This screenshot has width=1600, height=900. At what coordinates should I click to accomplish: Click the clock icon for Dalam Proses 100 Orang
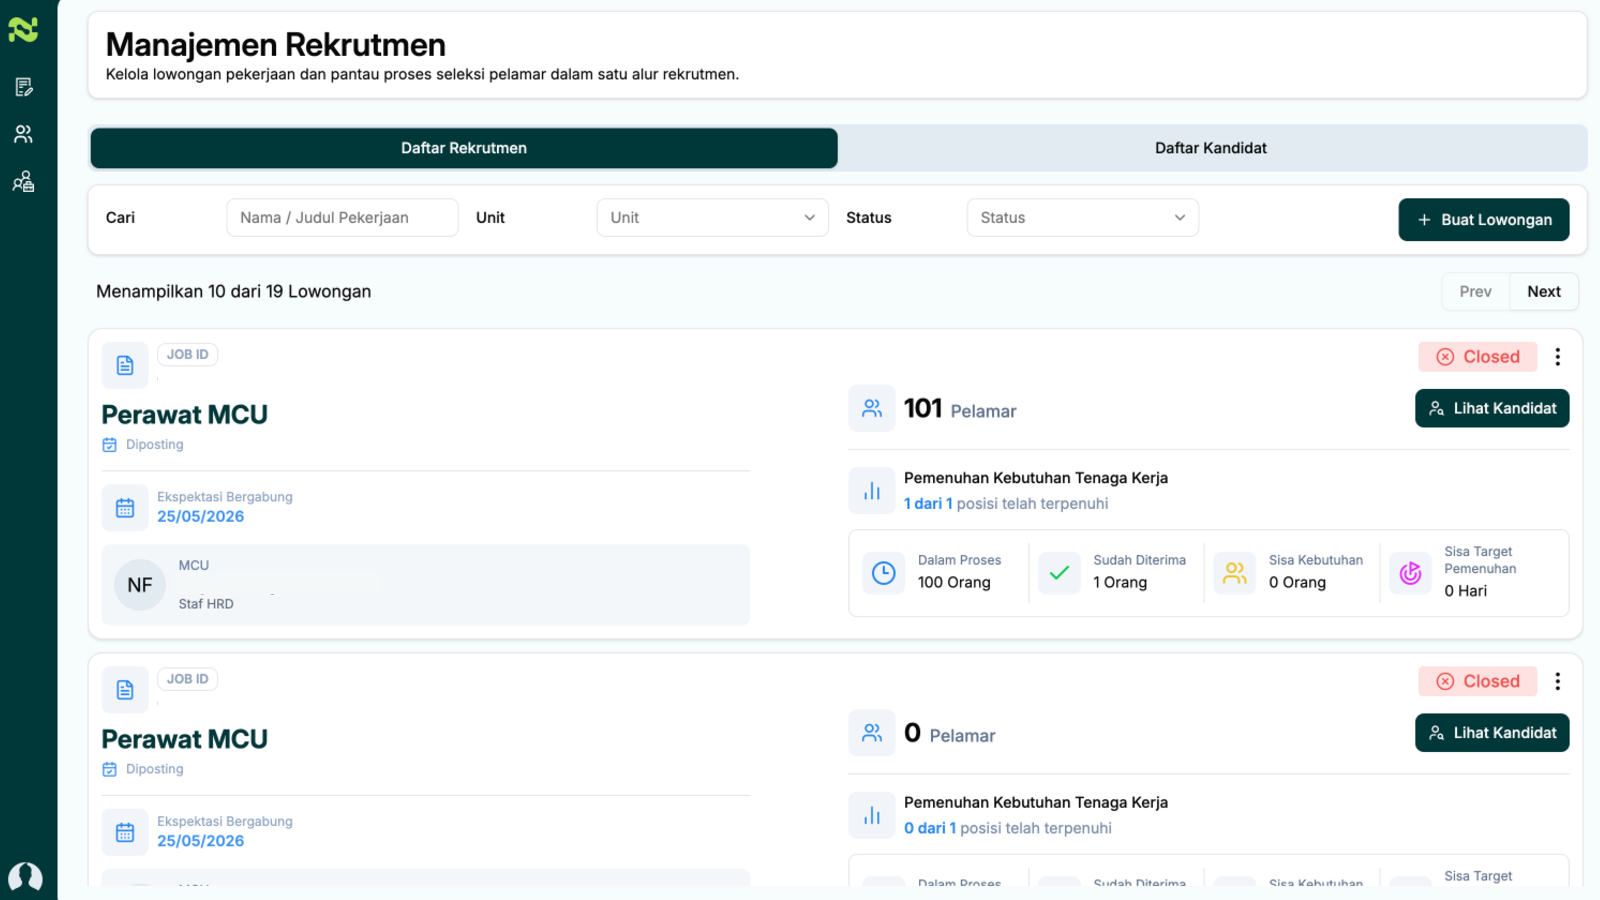pyautogui.click(x=884, y=573)
